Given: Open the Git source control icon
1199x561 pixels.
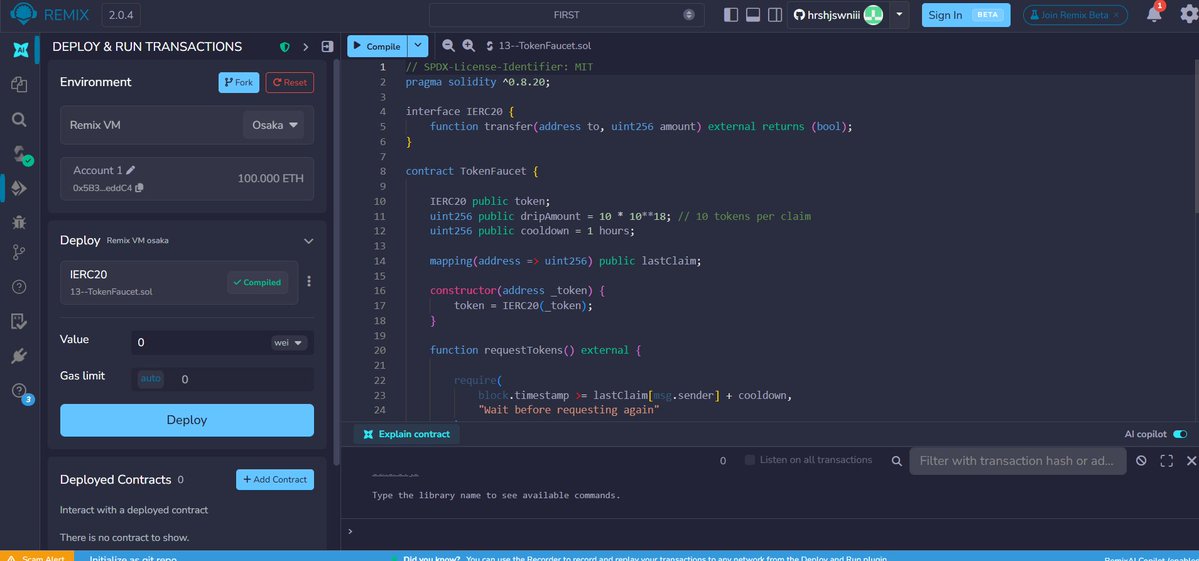Looking at the screenshot, I should 19,252.
